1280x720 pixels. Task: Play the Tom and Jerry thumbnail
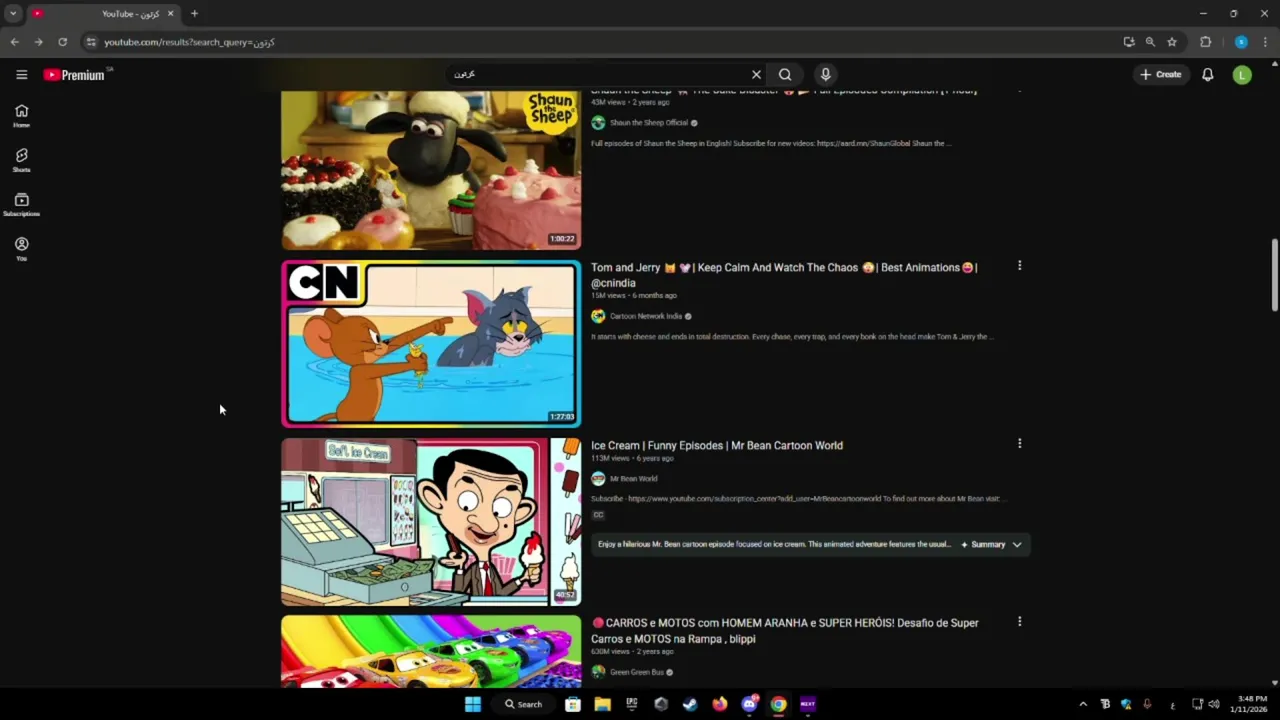click(431, 344)
